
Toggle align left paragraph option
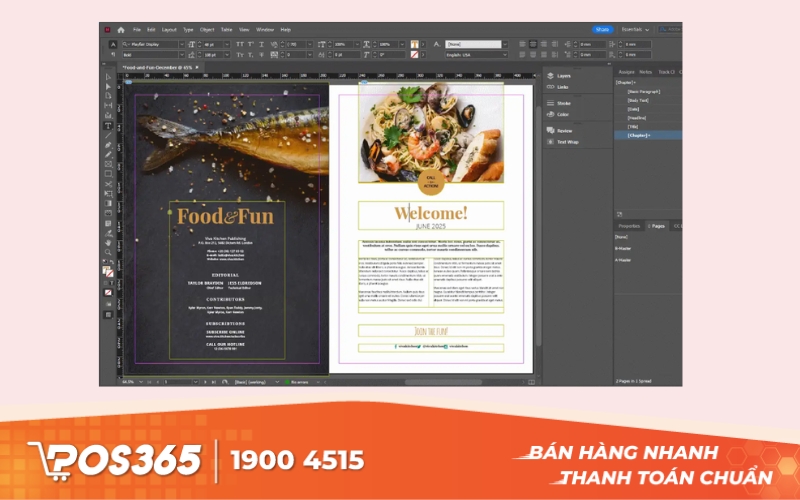tap(522, 44)
